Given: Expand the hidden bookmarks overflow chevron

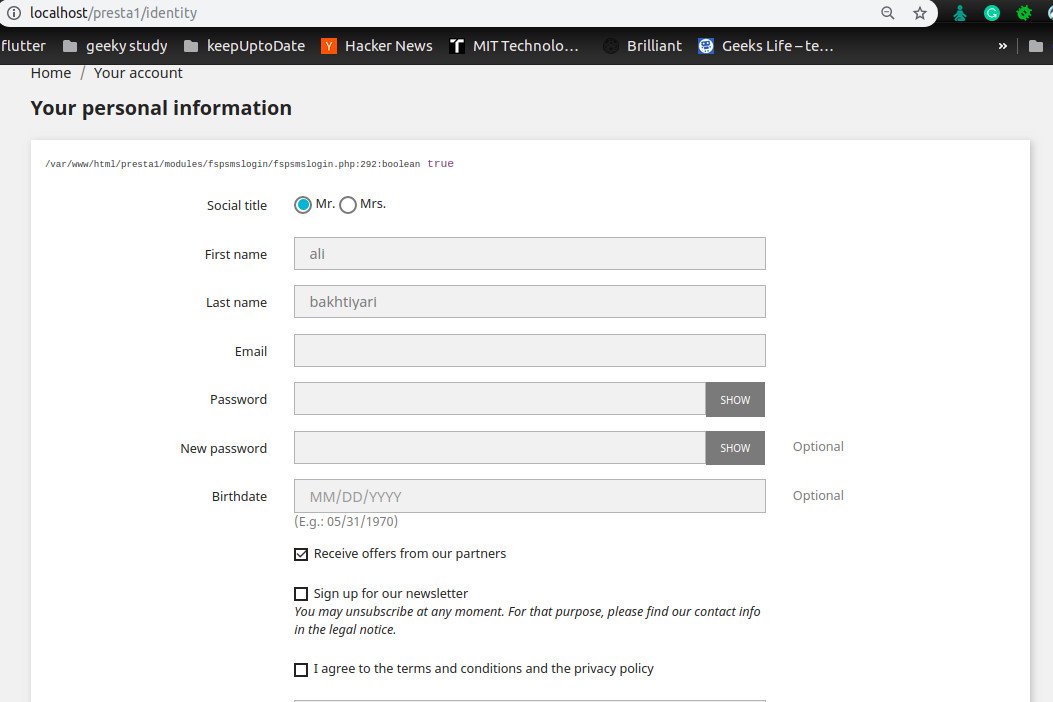Looking at the screenshot, I should click(1002, 45).
